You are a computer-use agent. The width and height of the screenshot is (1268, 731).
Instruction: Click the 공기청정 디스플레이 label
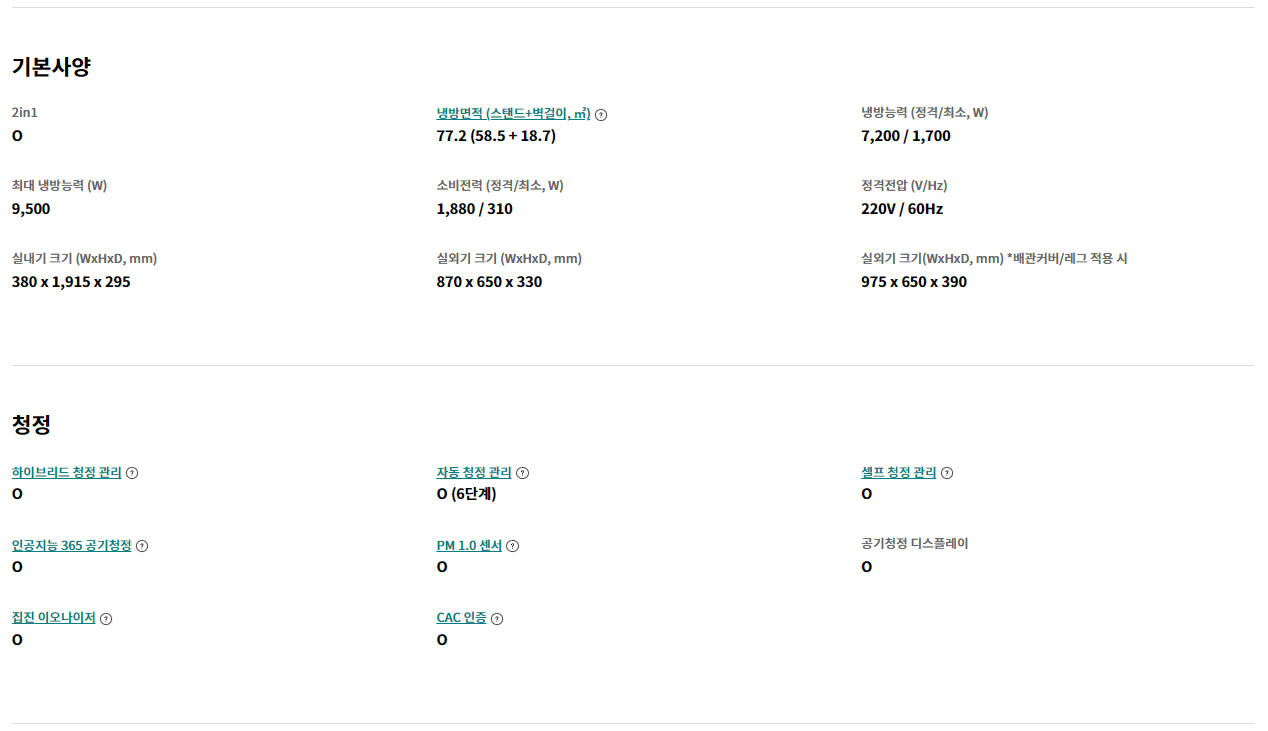pyautogui.click(x=914, y=544)
